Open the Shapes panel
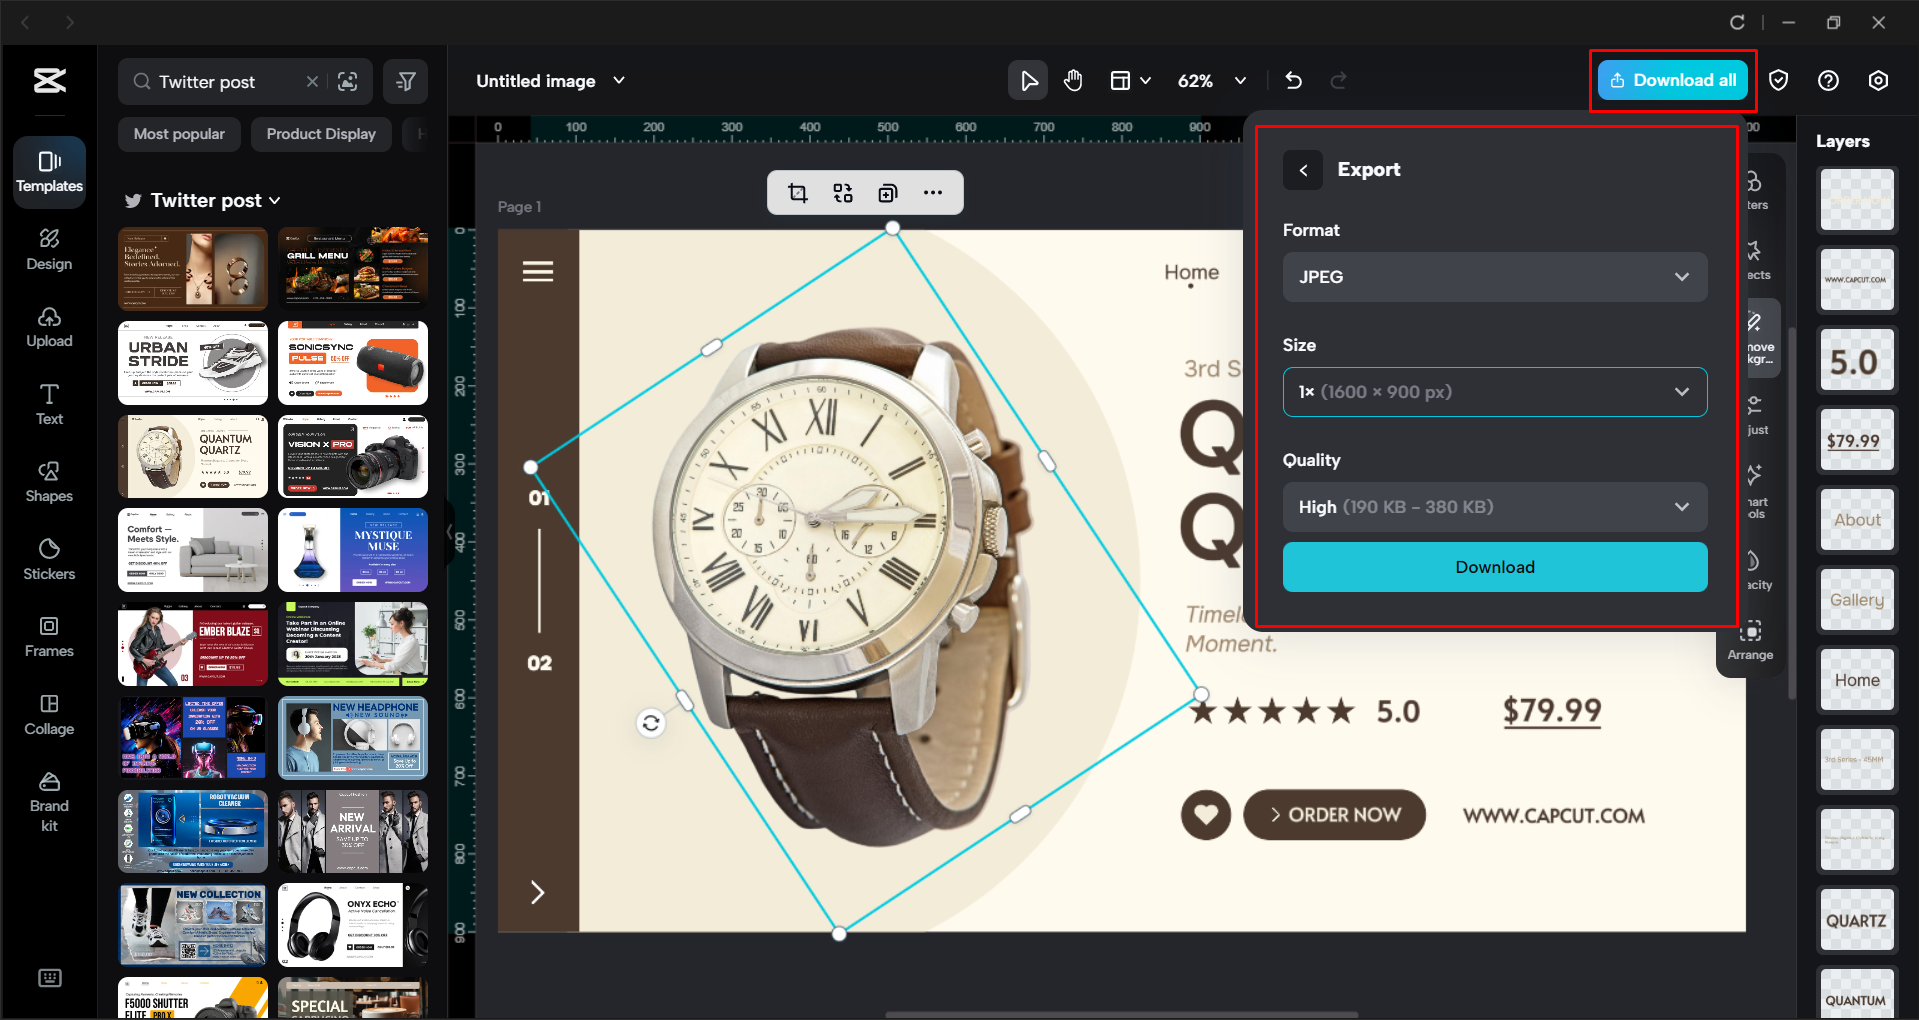This screenshot has width=1919, height=1020. click(49, 482)
